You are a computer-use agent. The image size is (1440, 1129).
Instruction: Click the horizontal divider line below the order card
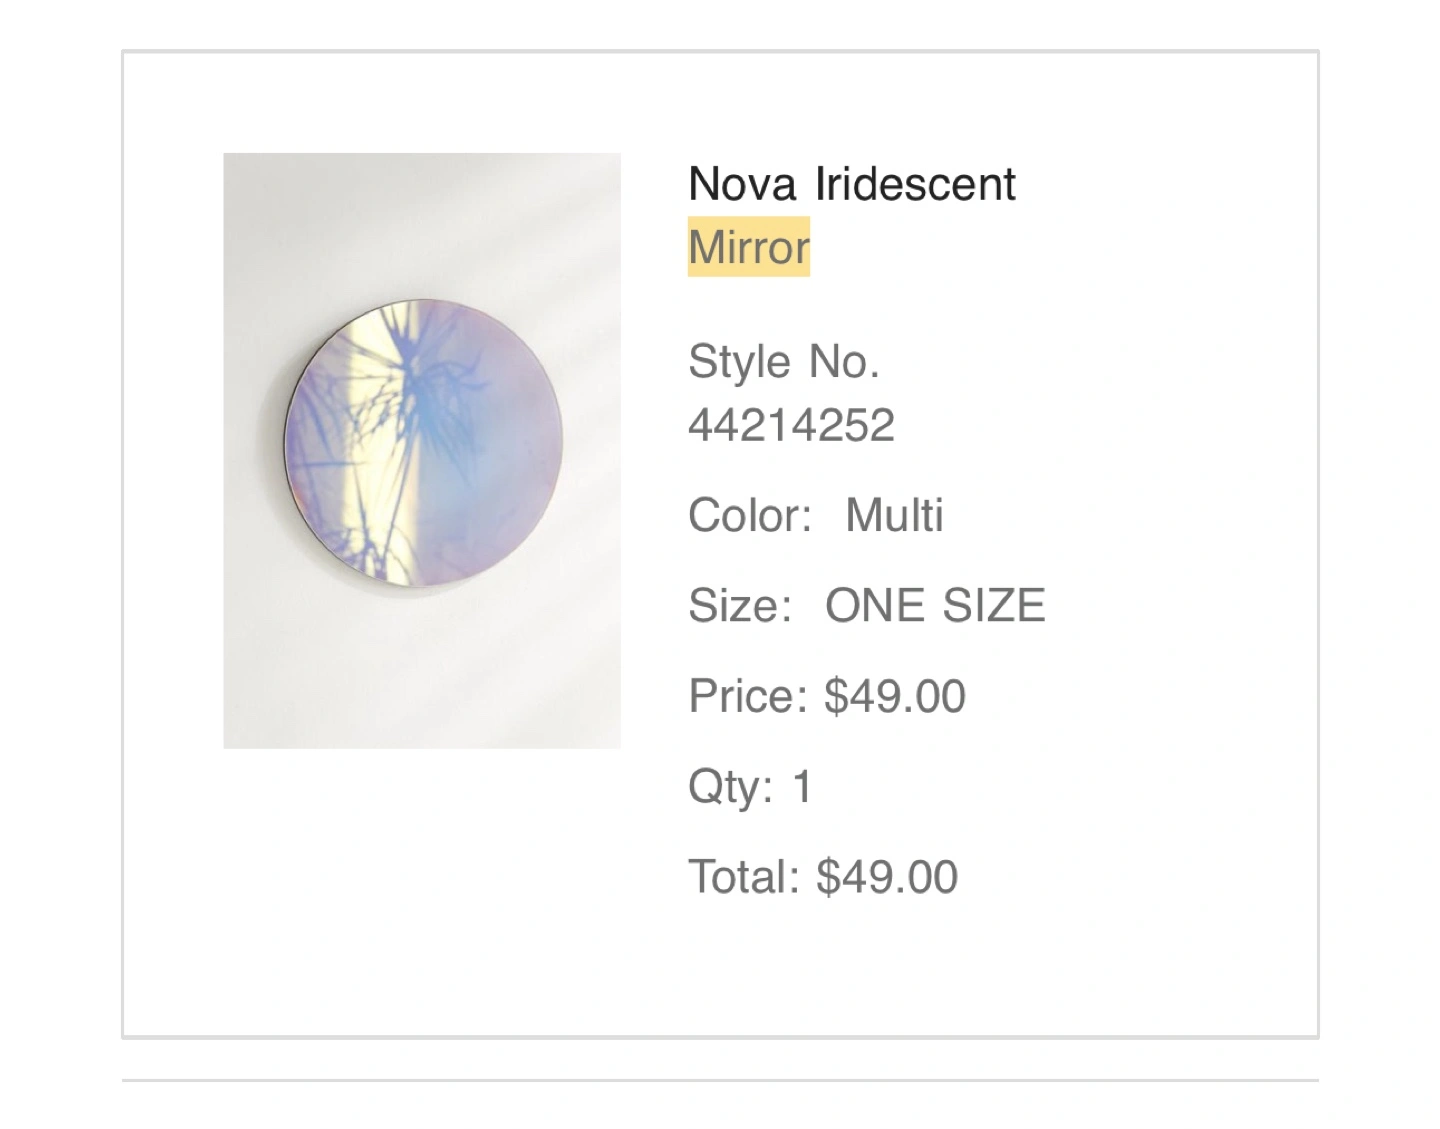pyautogui.click(x=720, y=1080)
